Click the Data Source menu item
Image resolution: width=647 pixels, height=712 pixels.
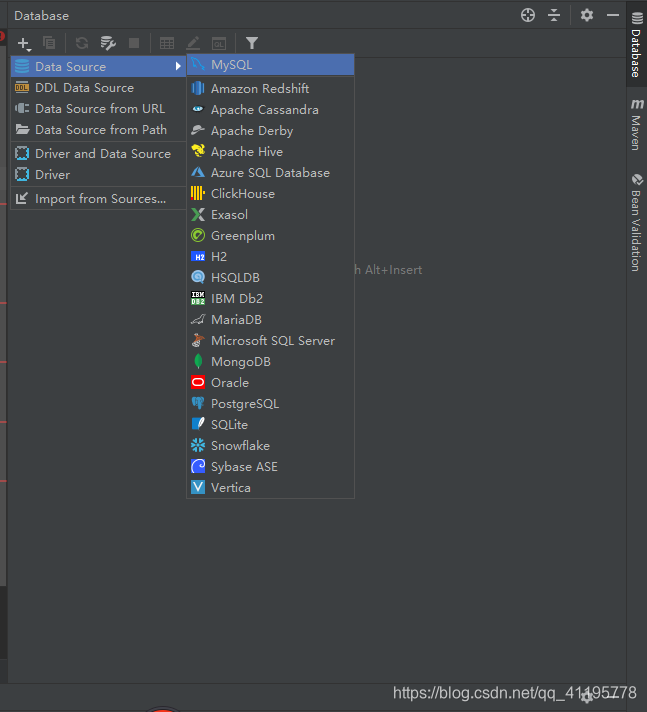[98, 66]
